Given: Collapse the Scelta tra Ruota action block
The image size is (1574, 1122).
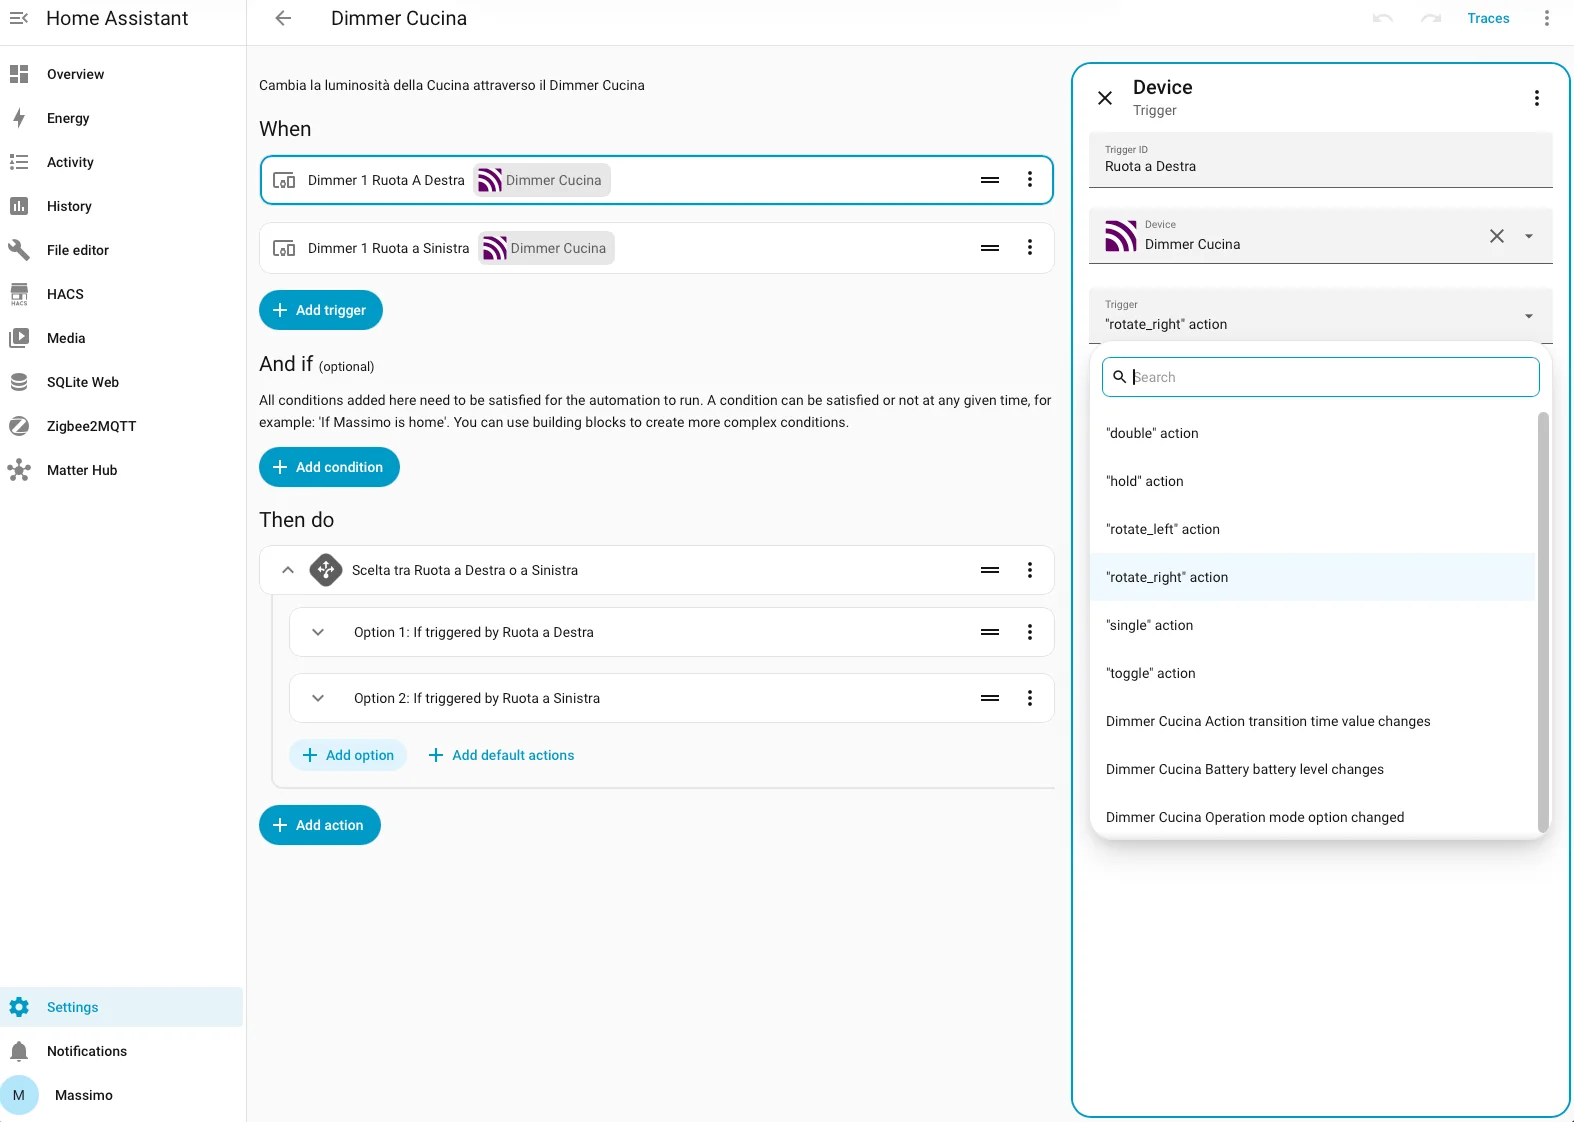Looking at the screenshot, I should coord(288,570).
